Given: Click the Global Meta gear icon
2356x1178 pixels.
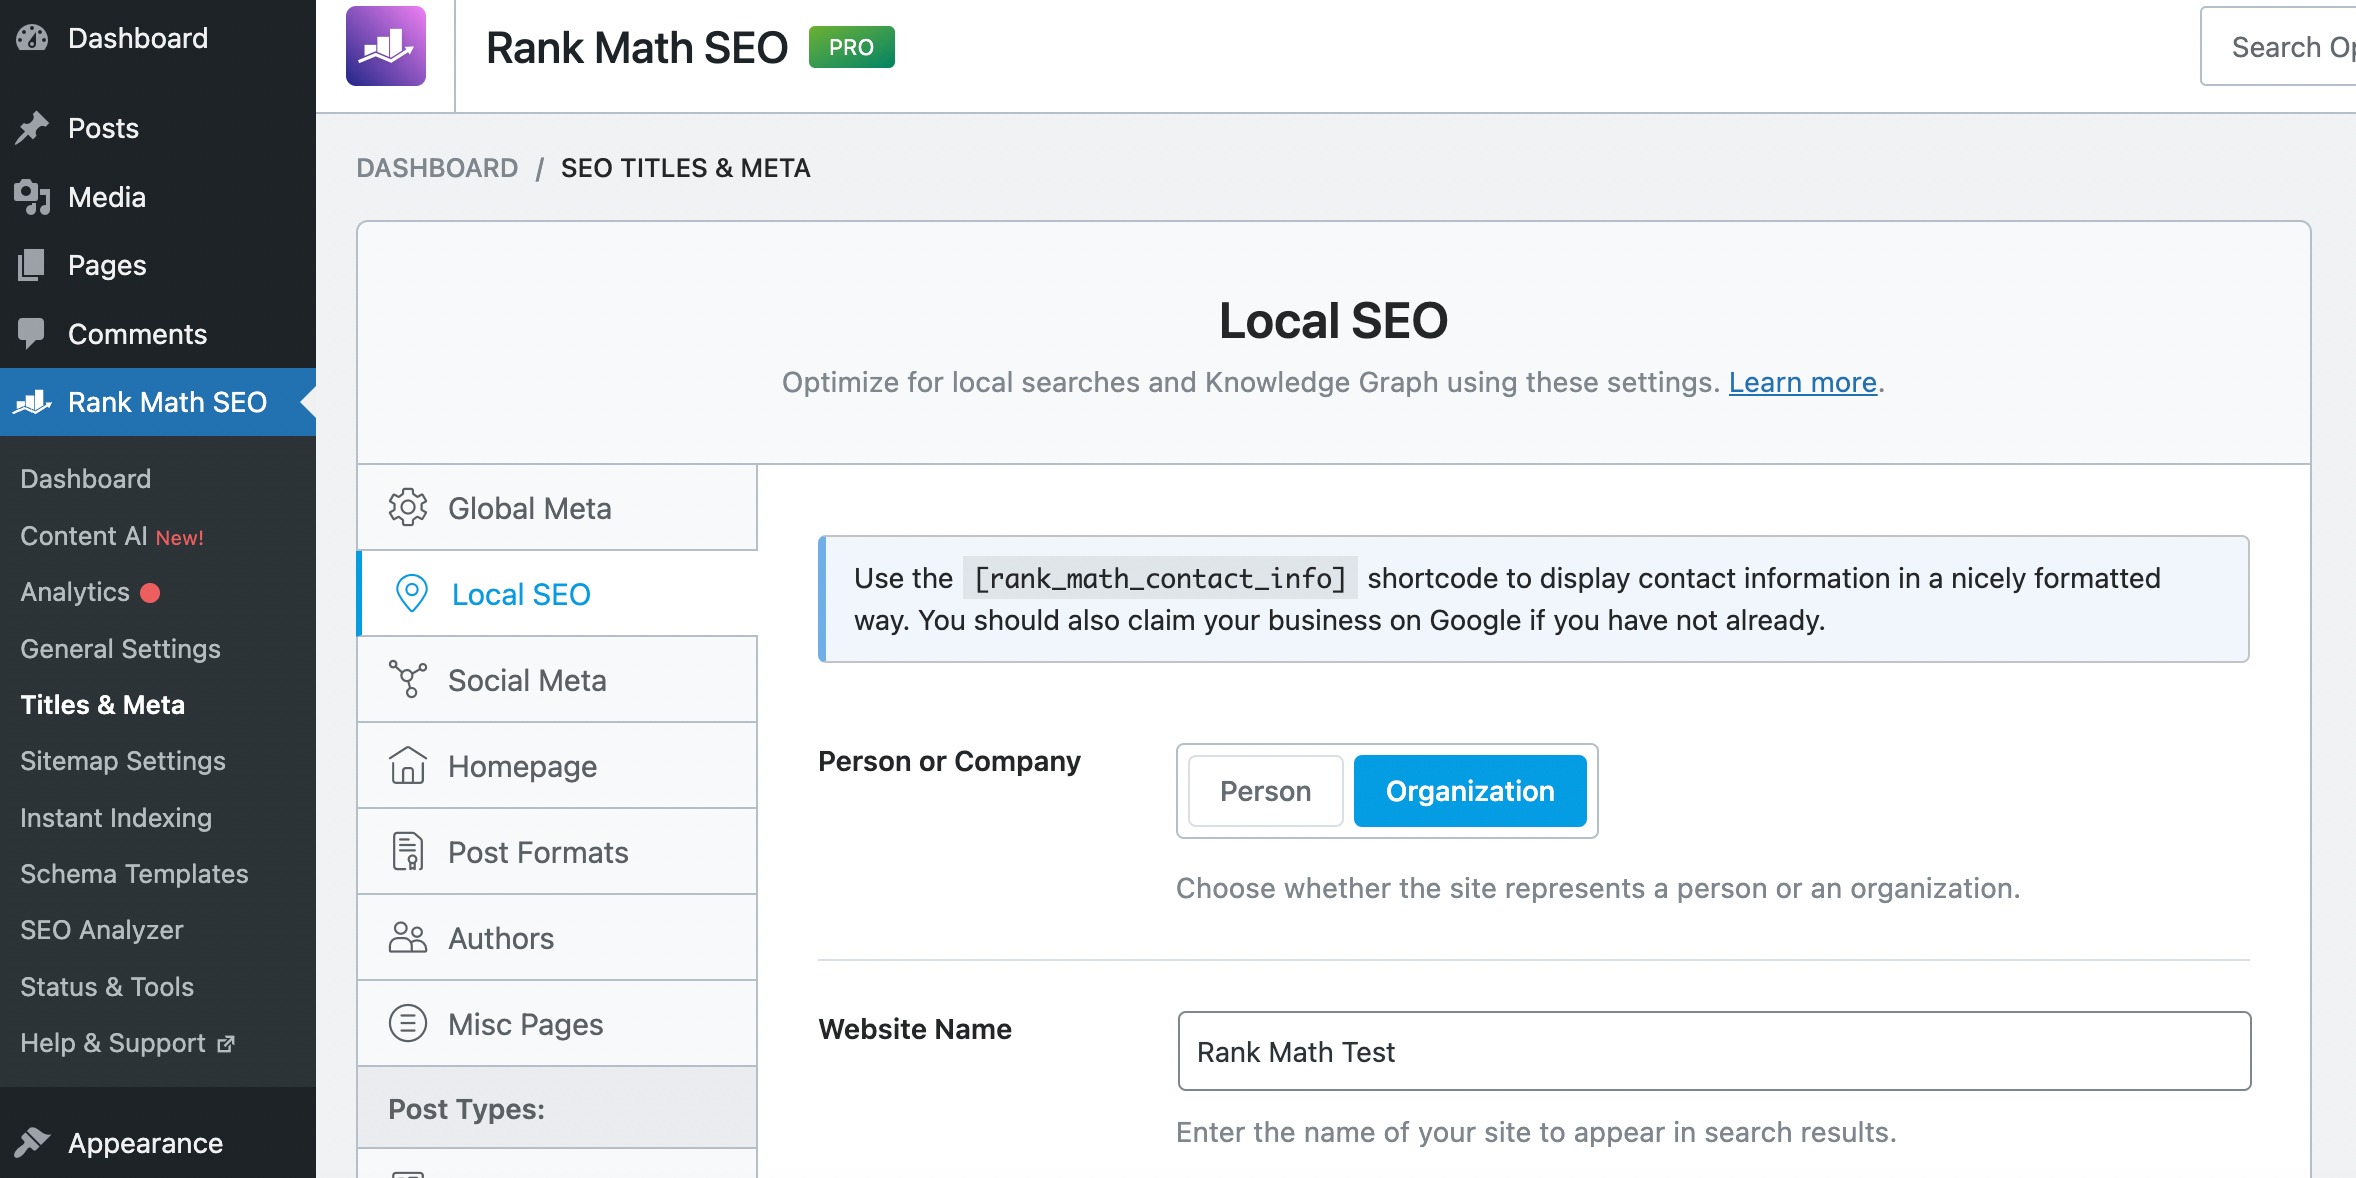Looking at the screenshot, I should (x=408, y=508).
